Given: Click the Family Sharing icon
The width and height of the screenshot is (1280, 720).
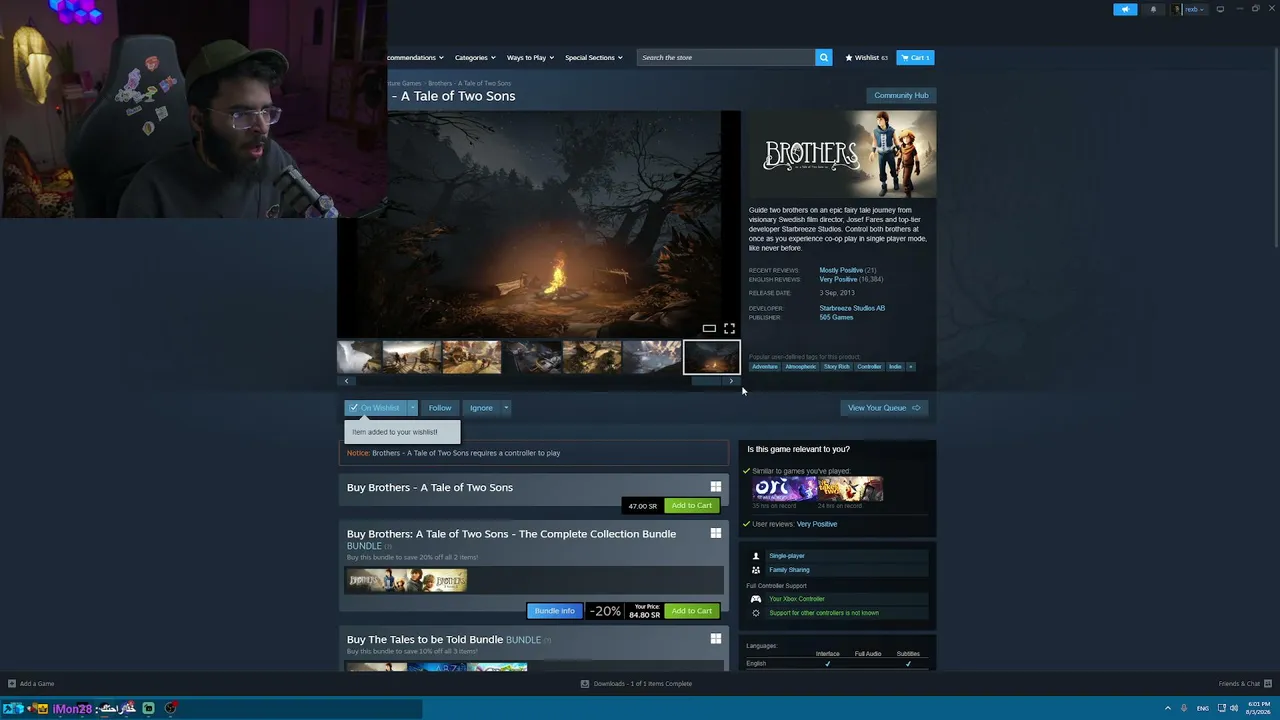Looking at the screenshot, I should pos(756,570).
